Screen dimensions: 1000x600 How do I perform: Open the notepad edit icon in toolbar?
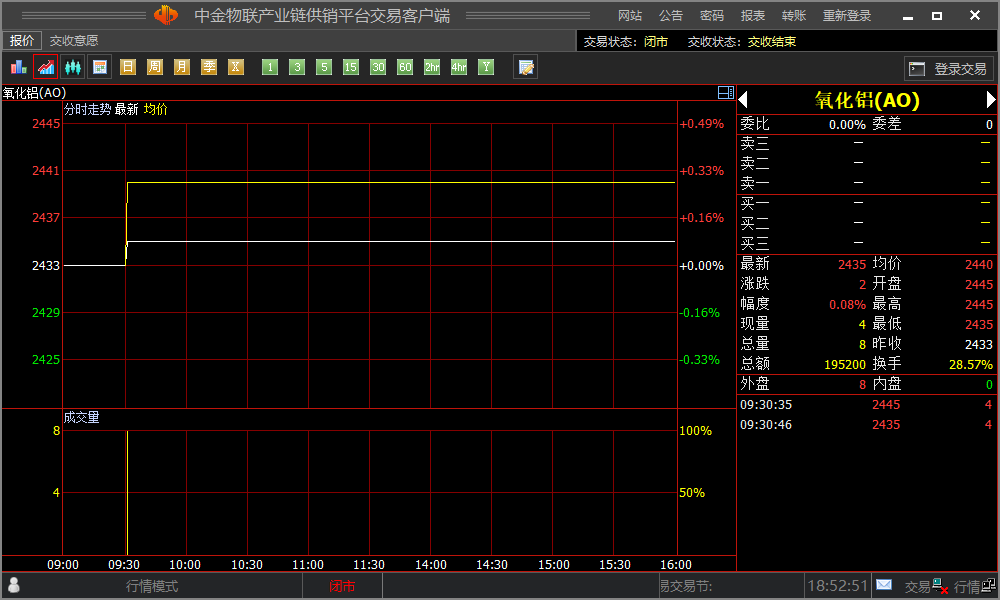tap(526, 67)
